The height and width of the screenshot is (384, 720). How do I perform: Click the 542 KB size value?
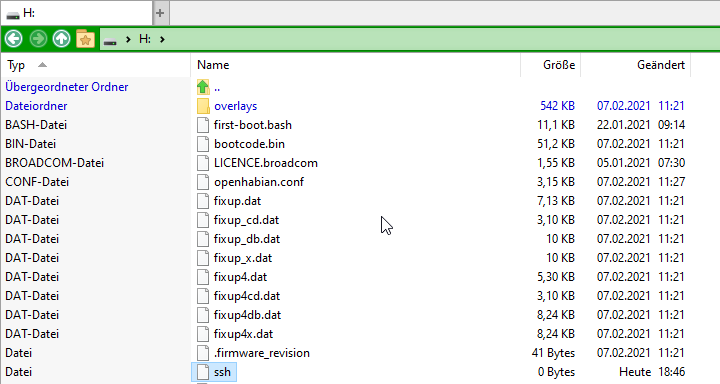tap(557, 106)
